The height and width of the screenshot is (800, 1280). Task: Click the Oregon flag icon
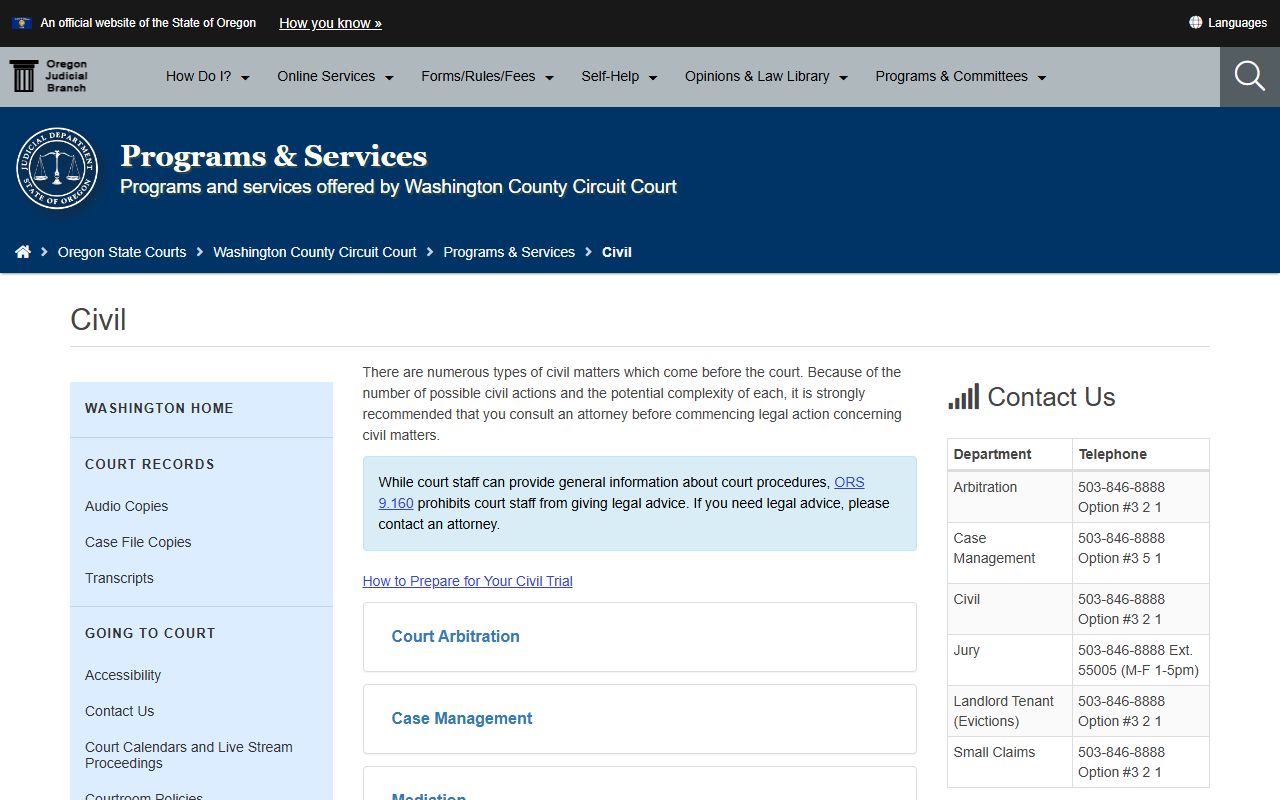21,23
